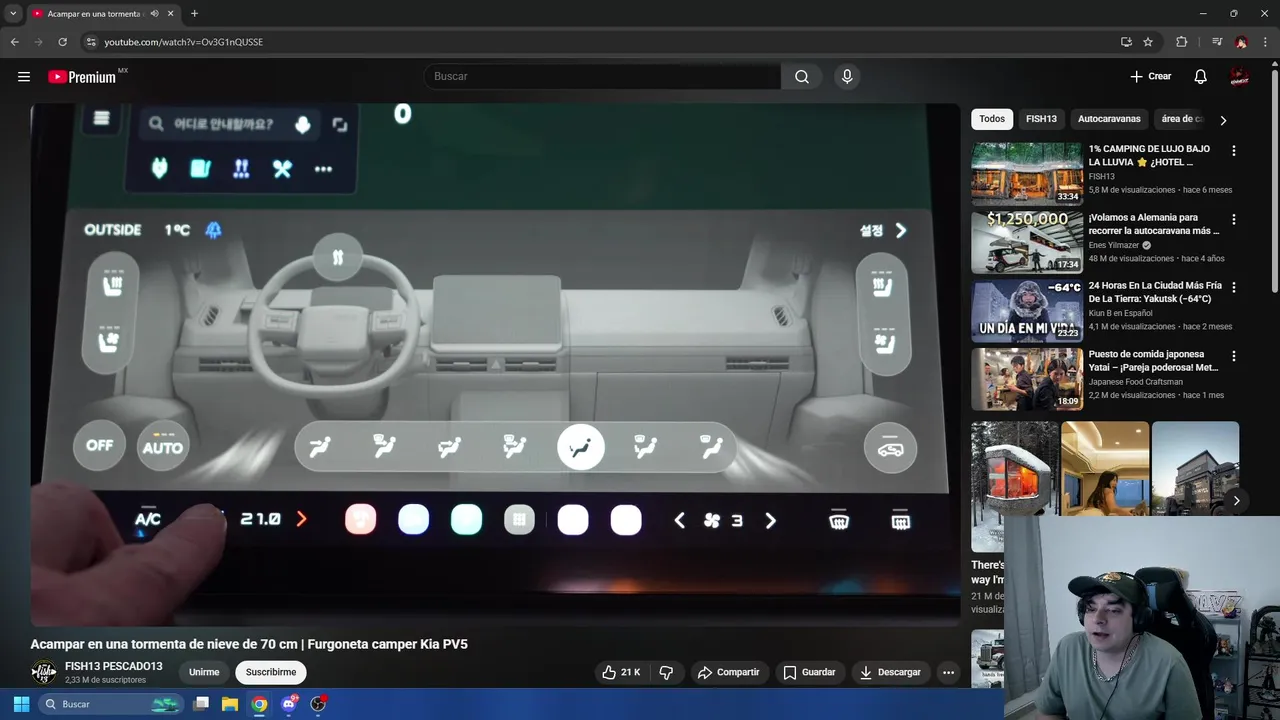Screen dimensions: 1280x720
Task: Switch to Chrome in the taskbar
Action: coord(260,704)
